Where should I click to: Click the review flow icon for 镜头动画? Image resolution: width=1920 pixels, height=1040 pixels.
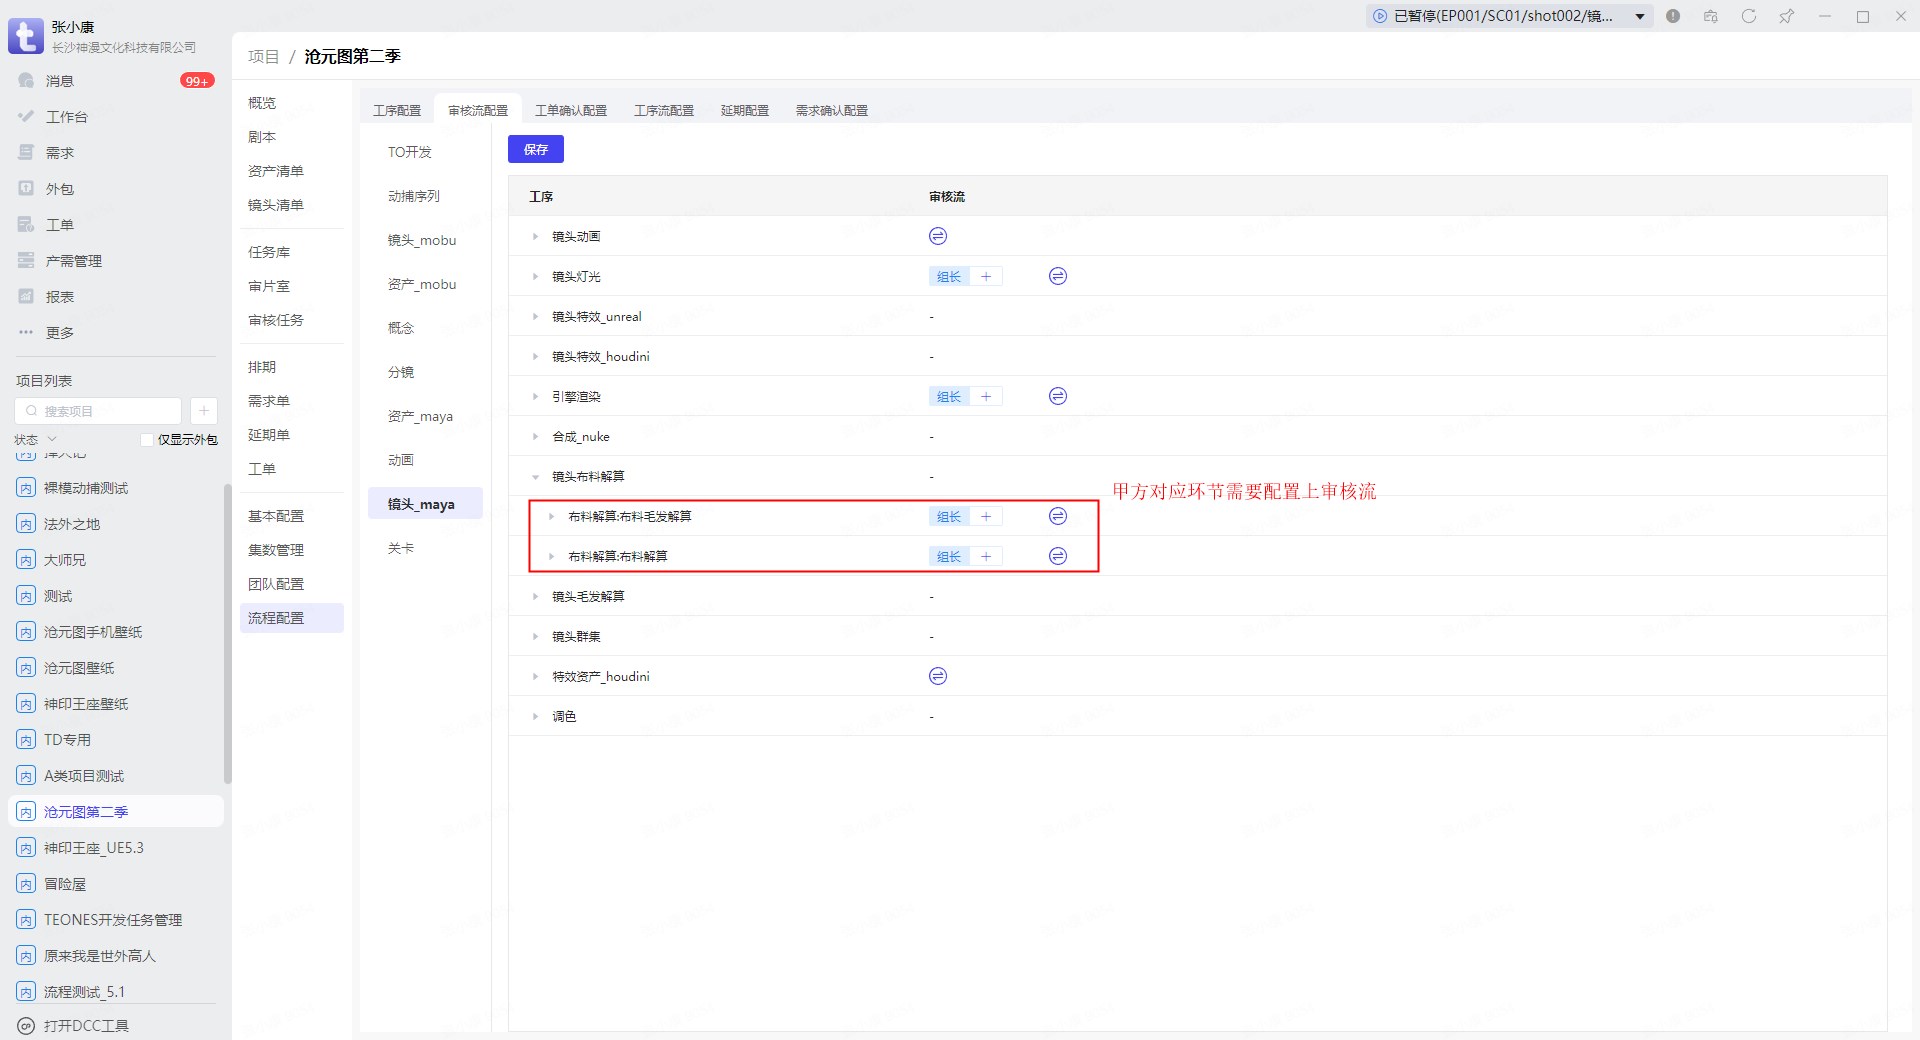tap(937, 236)
